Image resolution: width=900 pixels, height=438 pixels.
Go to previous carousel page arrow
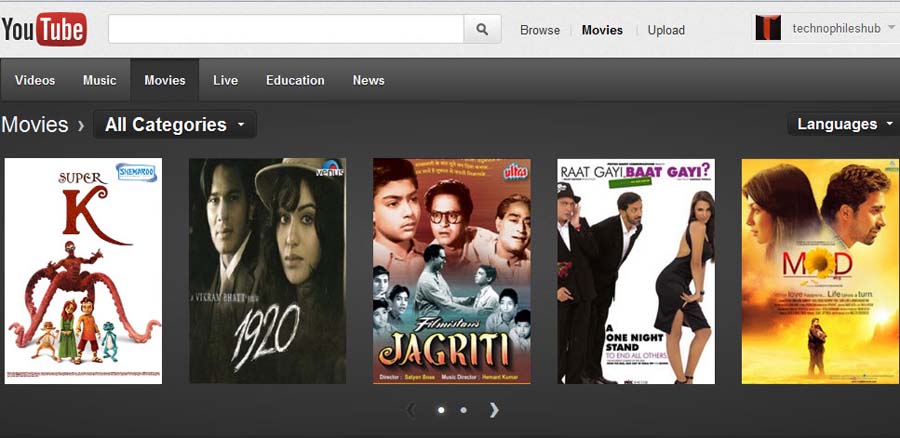point(410,410)
